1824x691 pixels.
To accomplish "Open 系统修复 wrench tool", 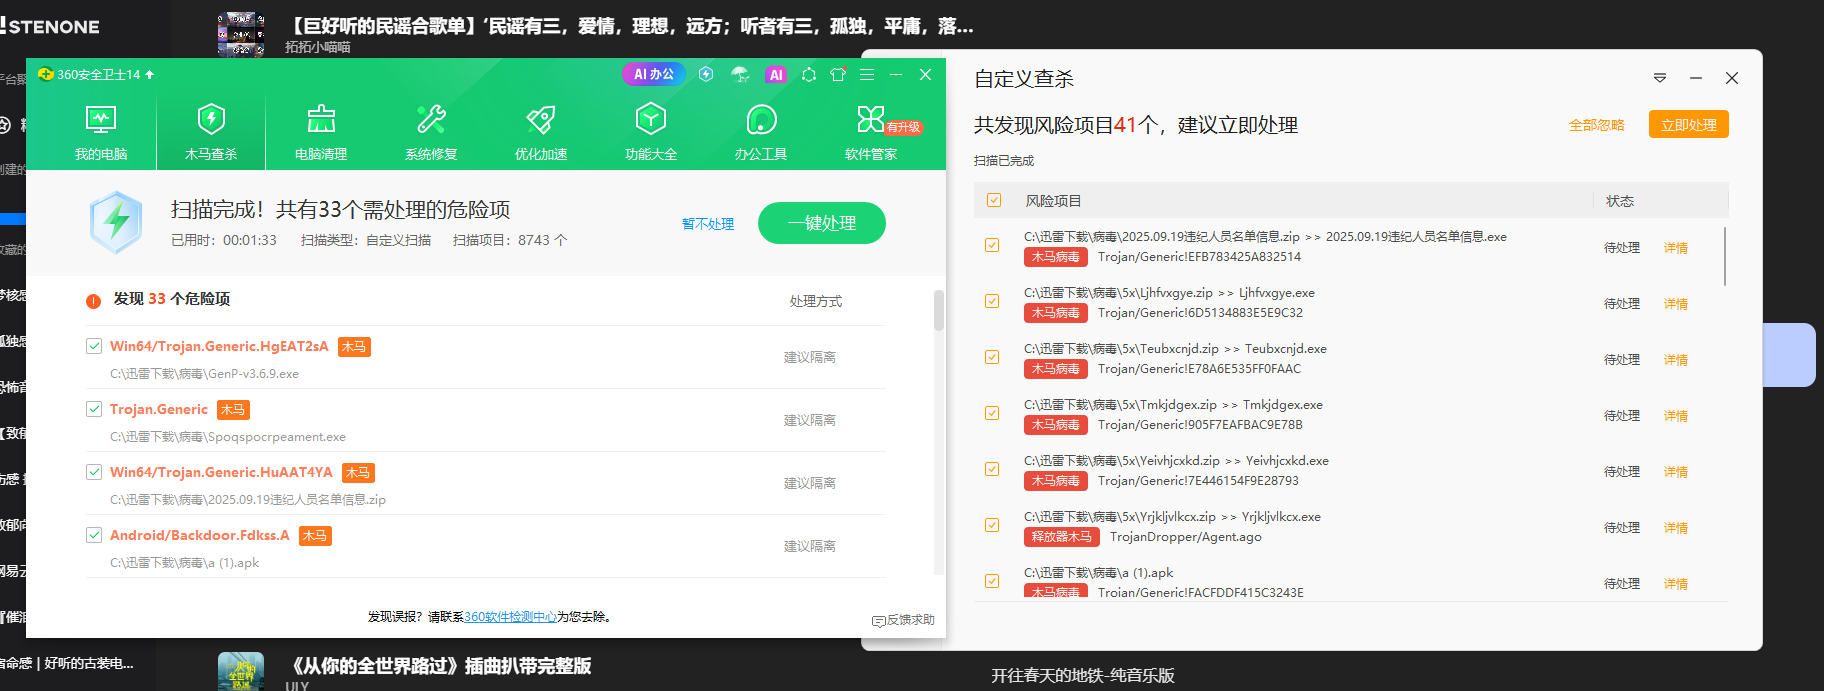I will tap(431, 132).
